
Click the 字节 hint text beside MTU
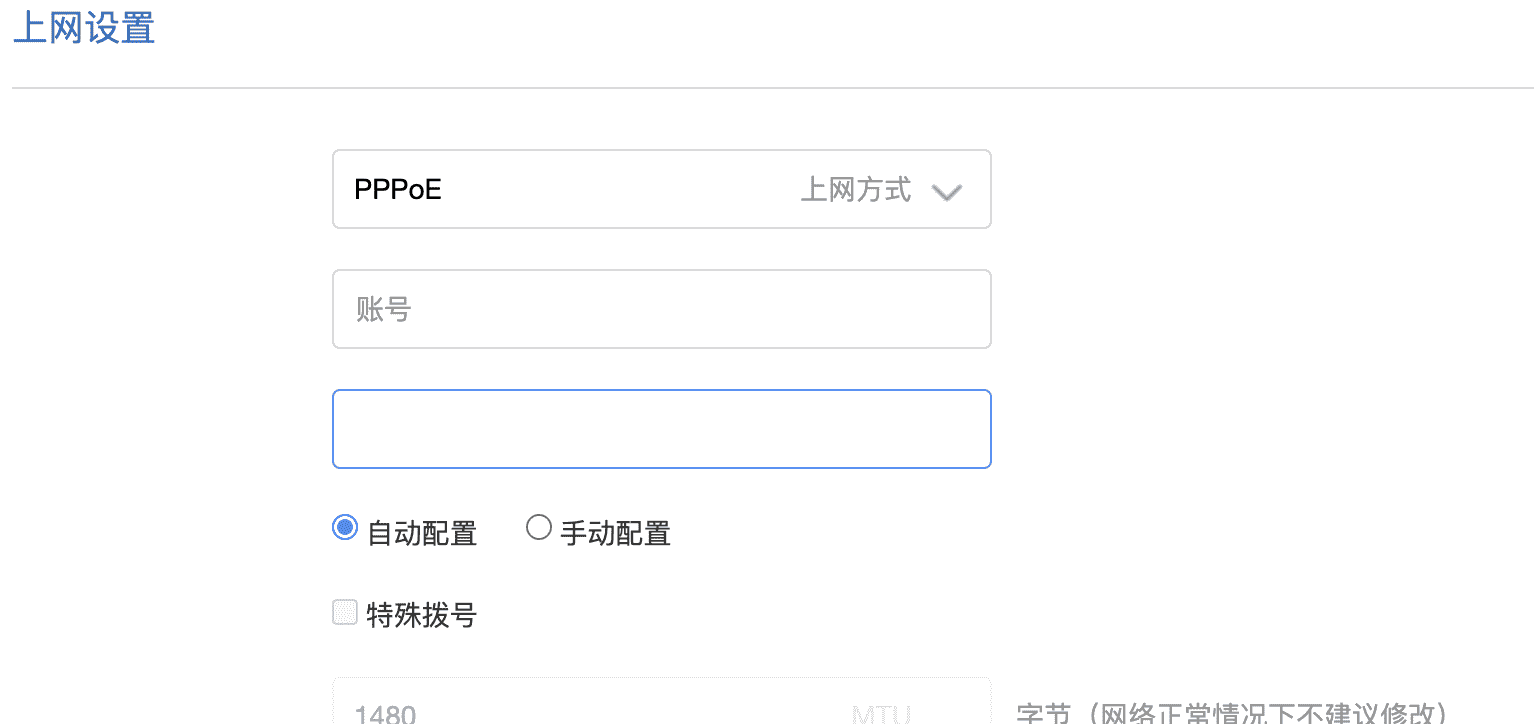1044,714
